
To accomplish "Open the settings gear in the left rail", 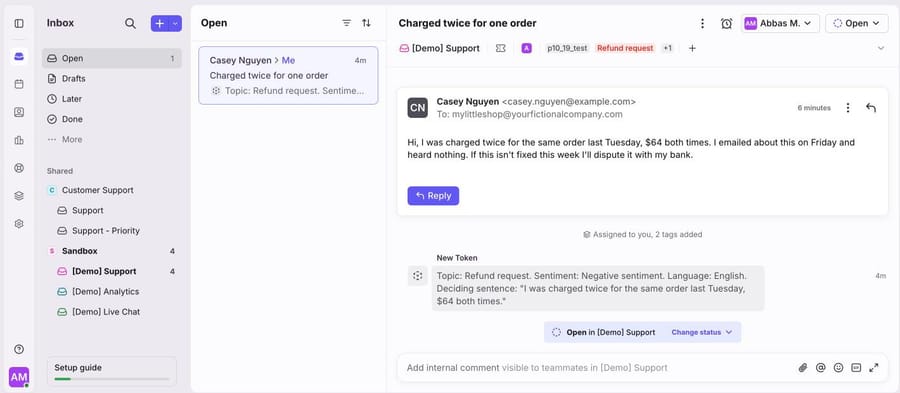I will [19, 224].
